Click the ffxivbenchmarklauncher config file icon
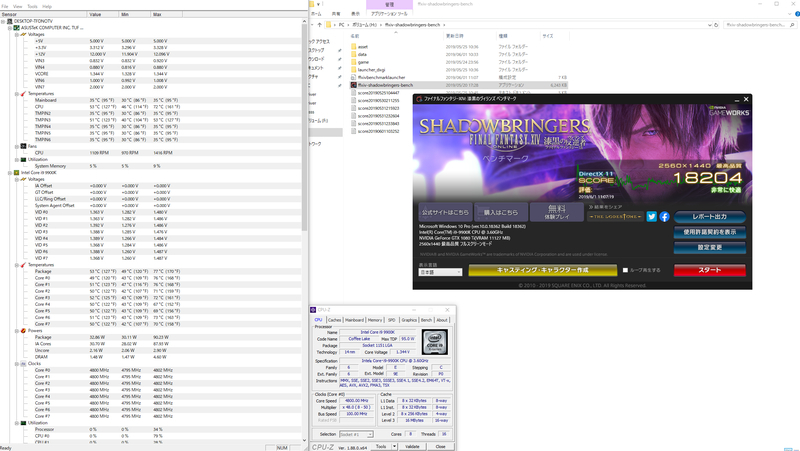 353,77
